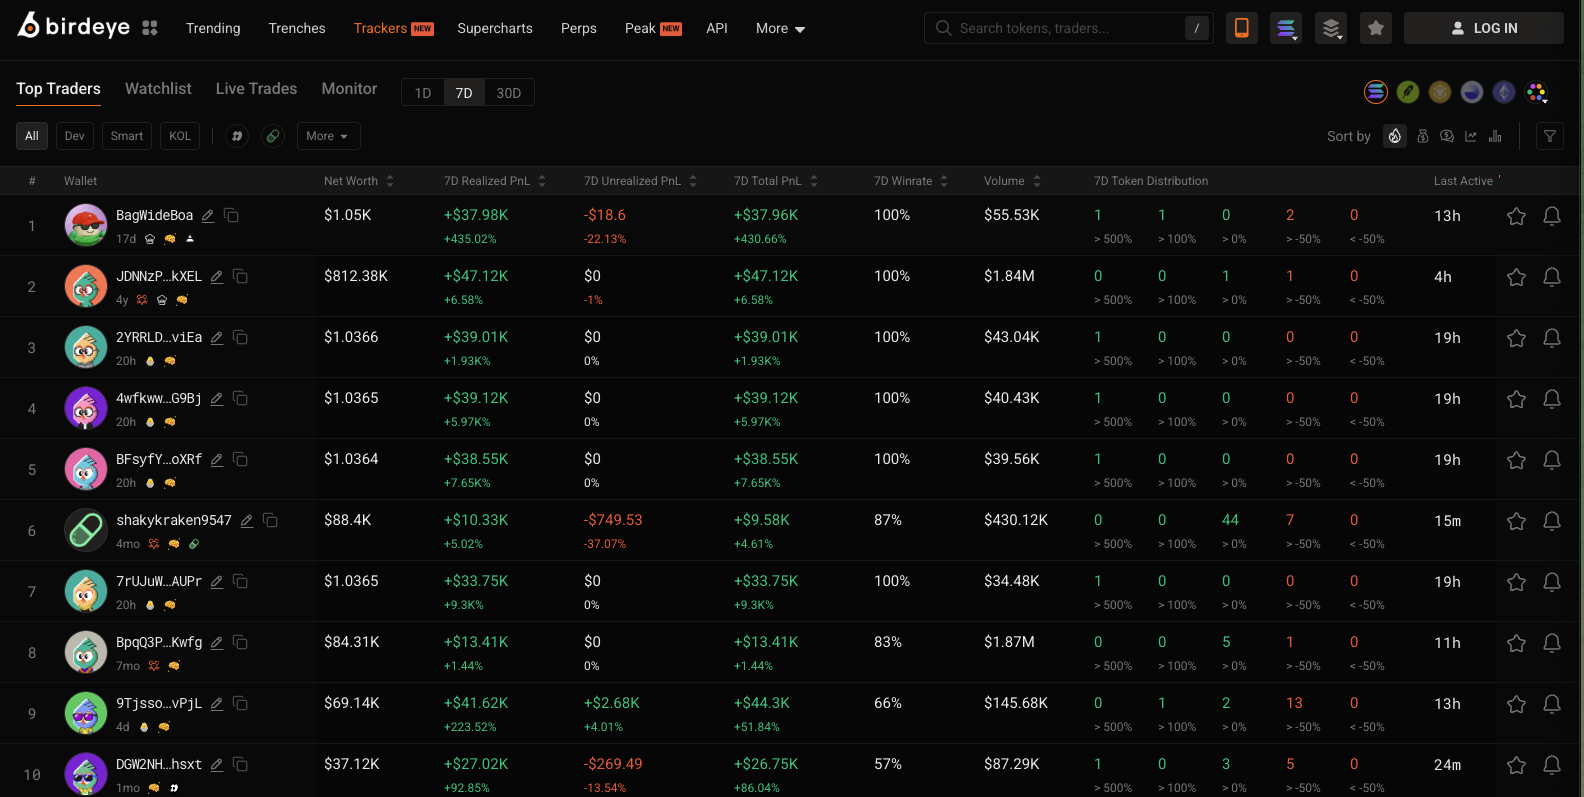
Task: Star the BagWideBoa trader
Action: [x=1516, y=216]
